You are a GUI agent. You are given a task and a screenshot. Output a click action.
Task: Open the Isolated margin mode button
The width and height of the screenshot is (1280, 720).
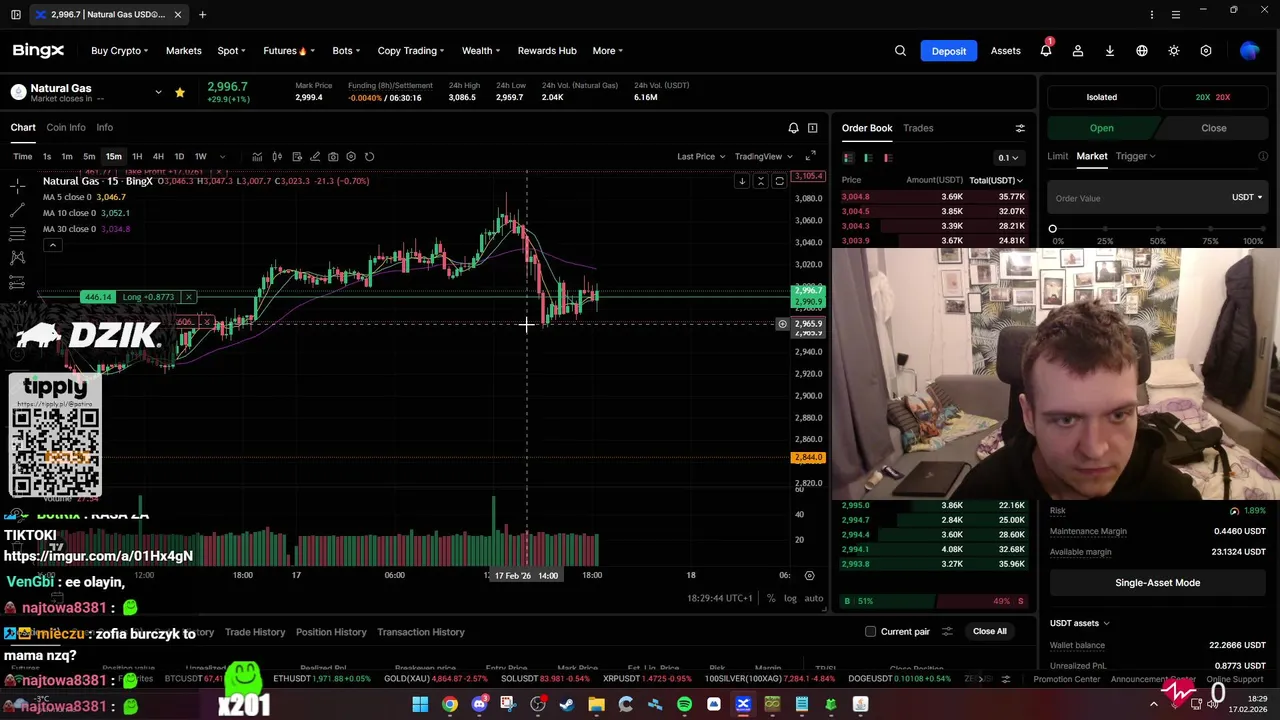(x=1101, y=97)
